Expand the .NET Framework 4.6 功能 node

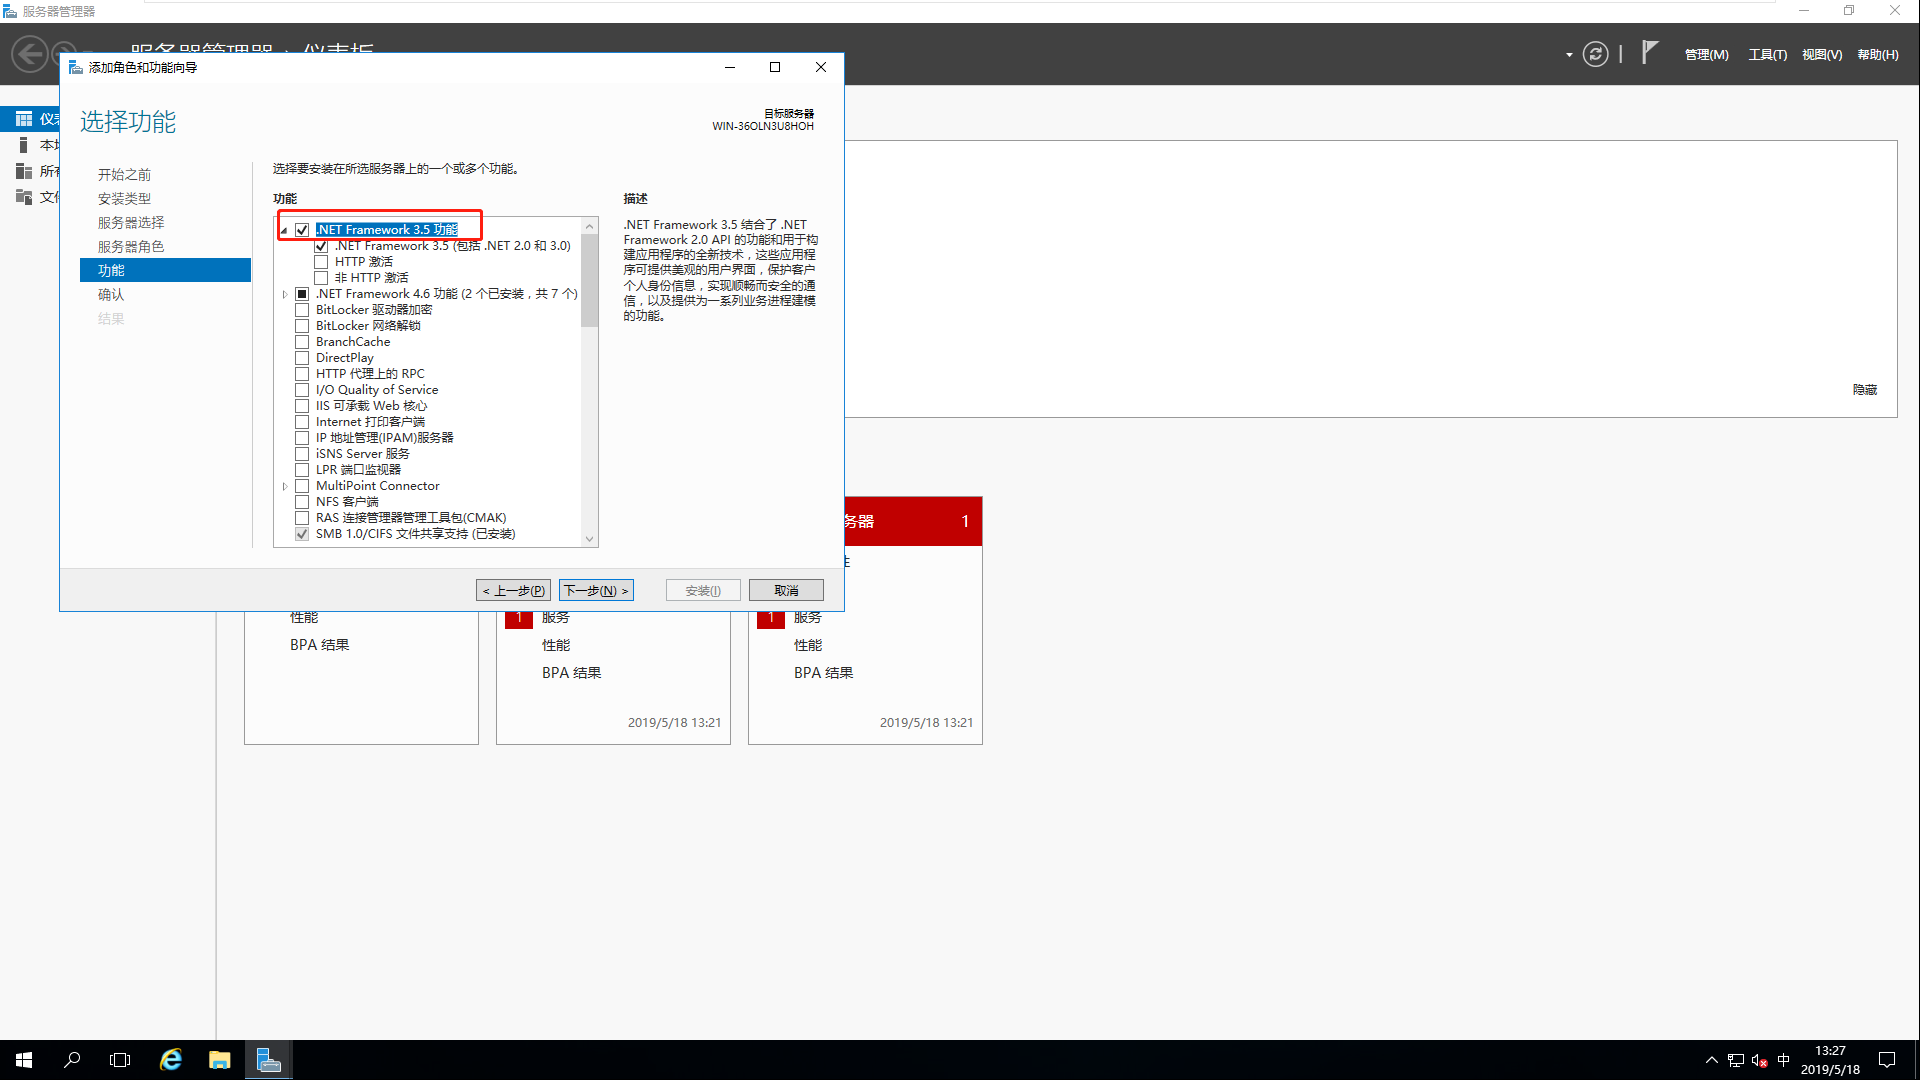[284, 293]
